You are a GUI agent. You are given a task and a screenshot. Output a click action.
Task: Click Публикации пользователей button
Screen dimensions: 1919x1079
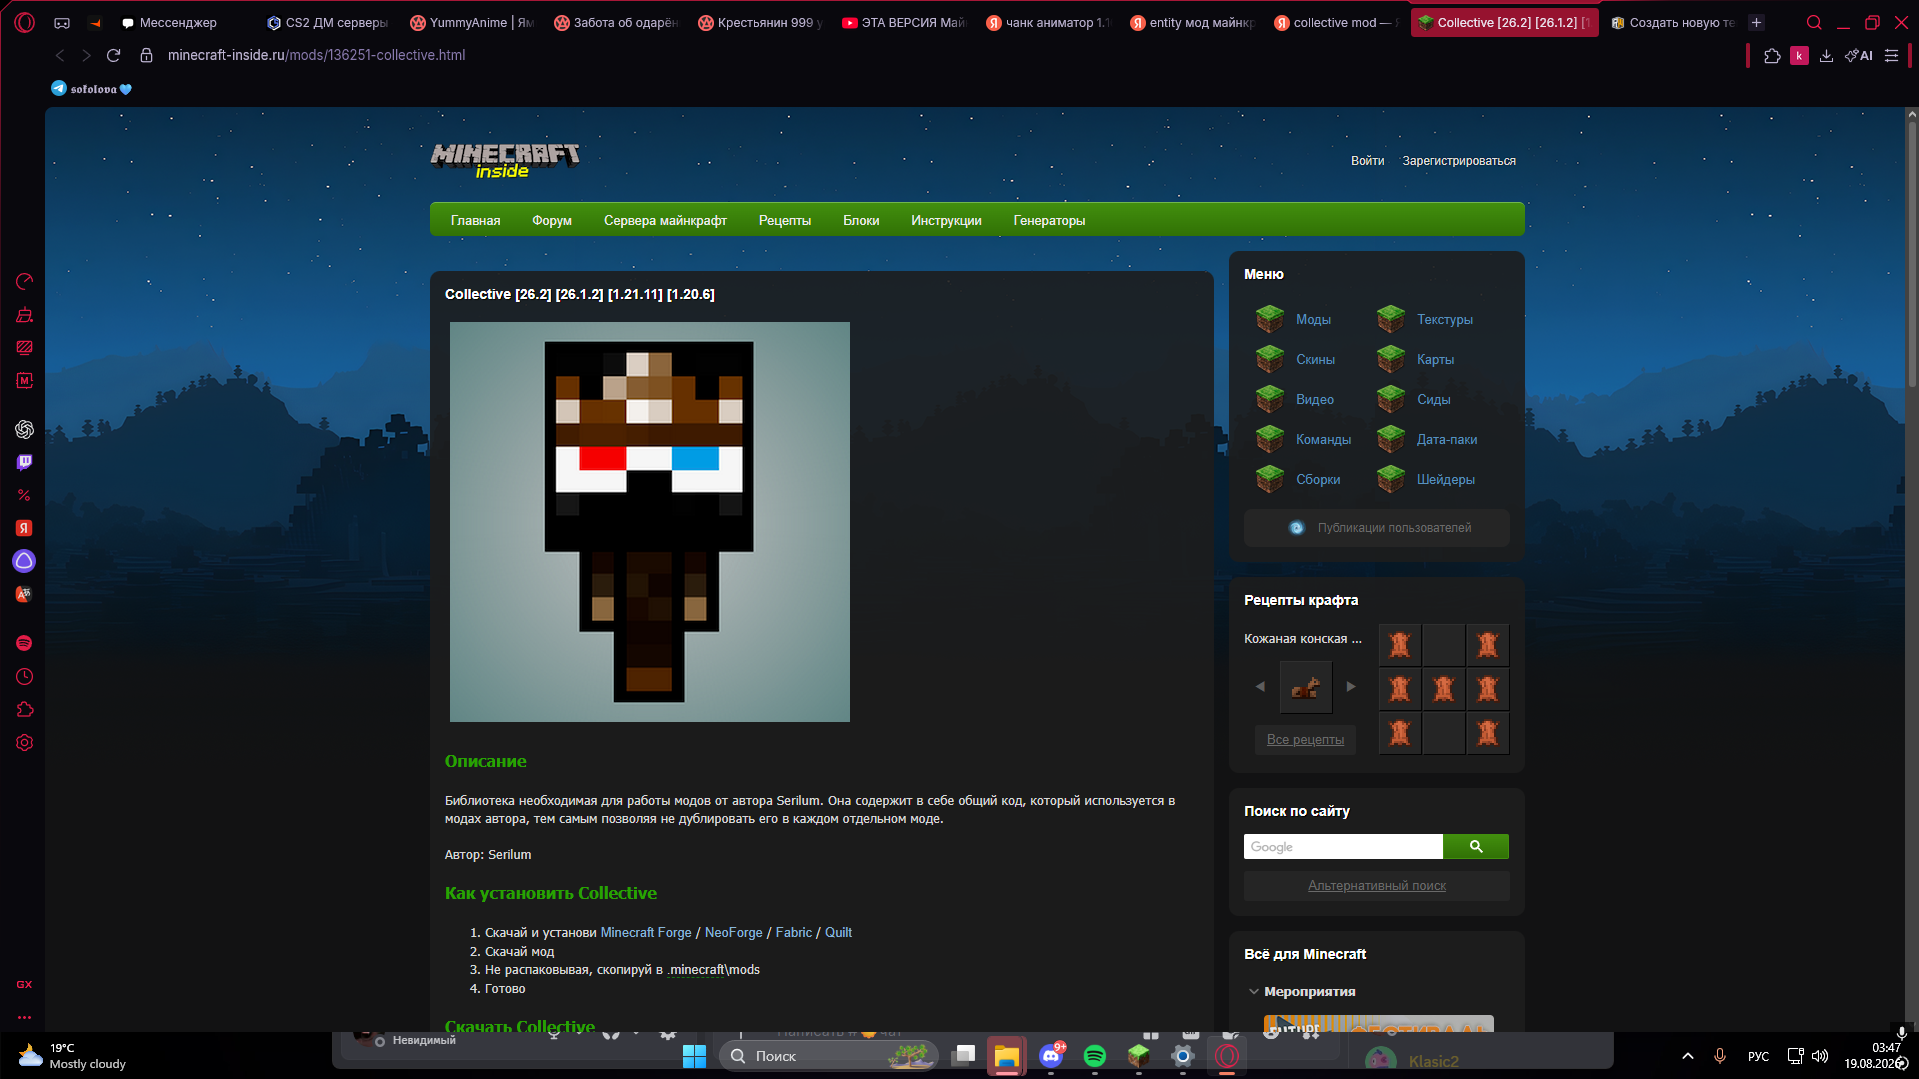1377,528
